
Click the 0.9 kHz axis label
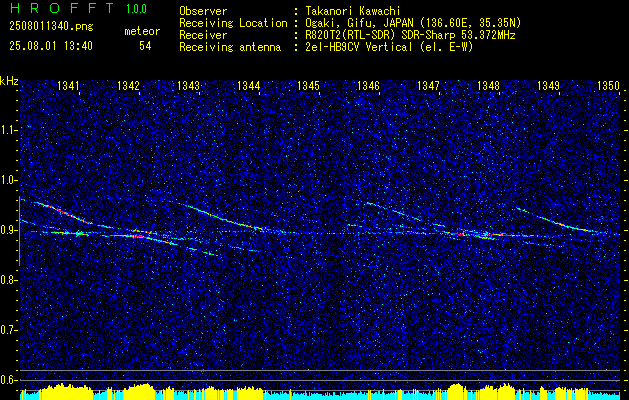[x=8, y=230]
